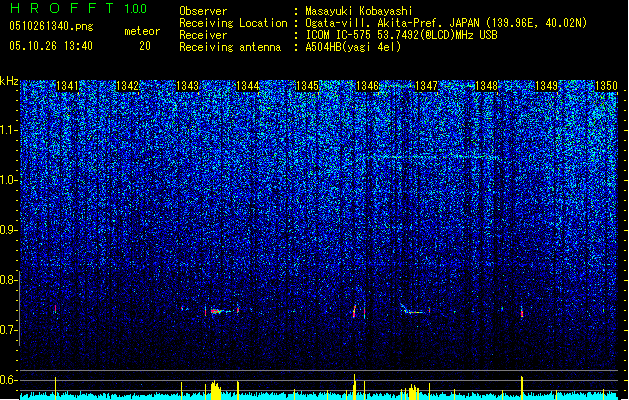Click the 1.0 kHz axis label

click(9, 180)
